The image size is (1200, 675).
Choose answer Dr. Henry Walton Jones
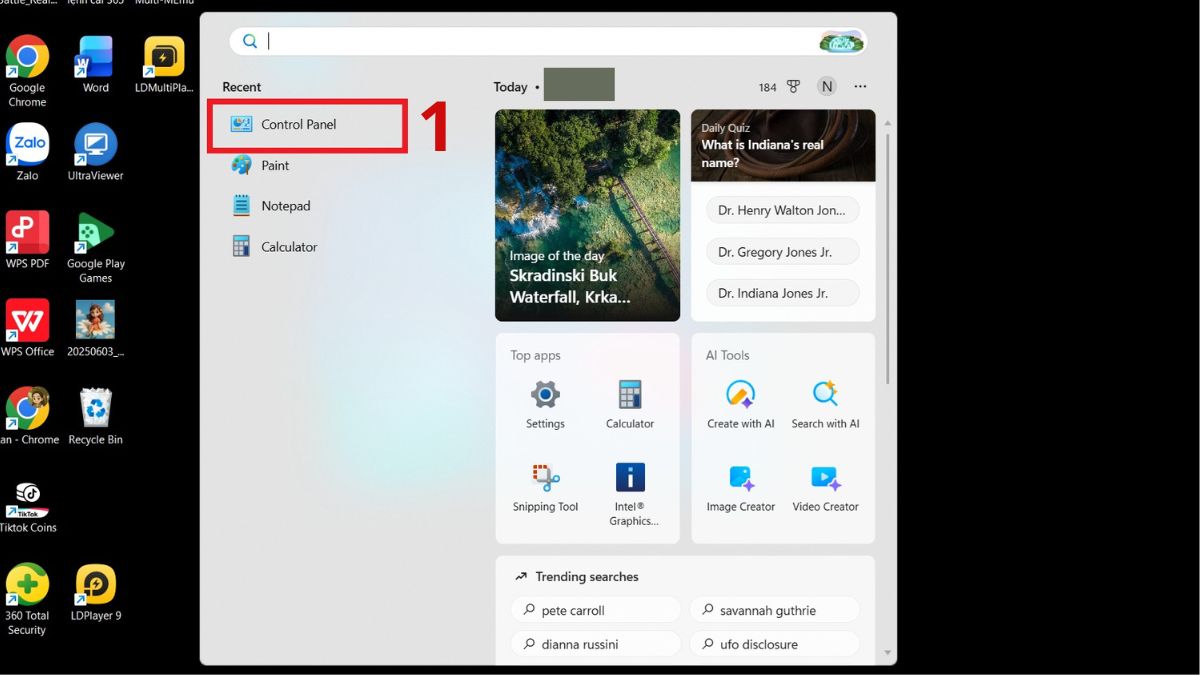click(x=782, y=211)
